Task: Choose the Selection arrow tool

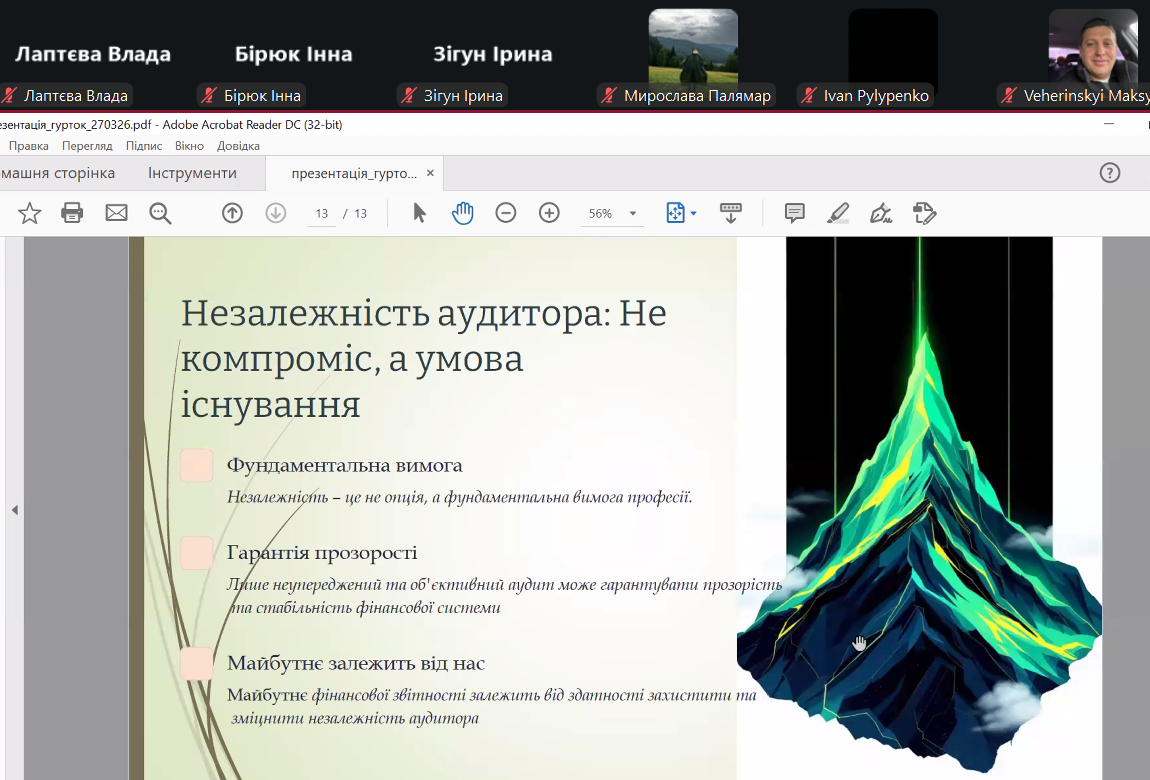Action: 419,213
